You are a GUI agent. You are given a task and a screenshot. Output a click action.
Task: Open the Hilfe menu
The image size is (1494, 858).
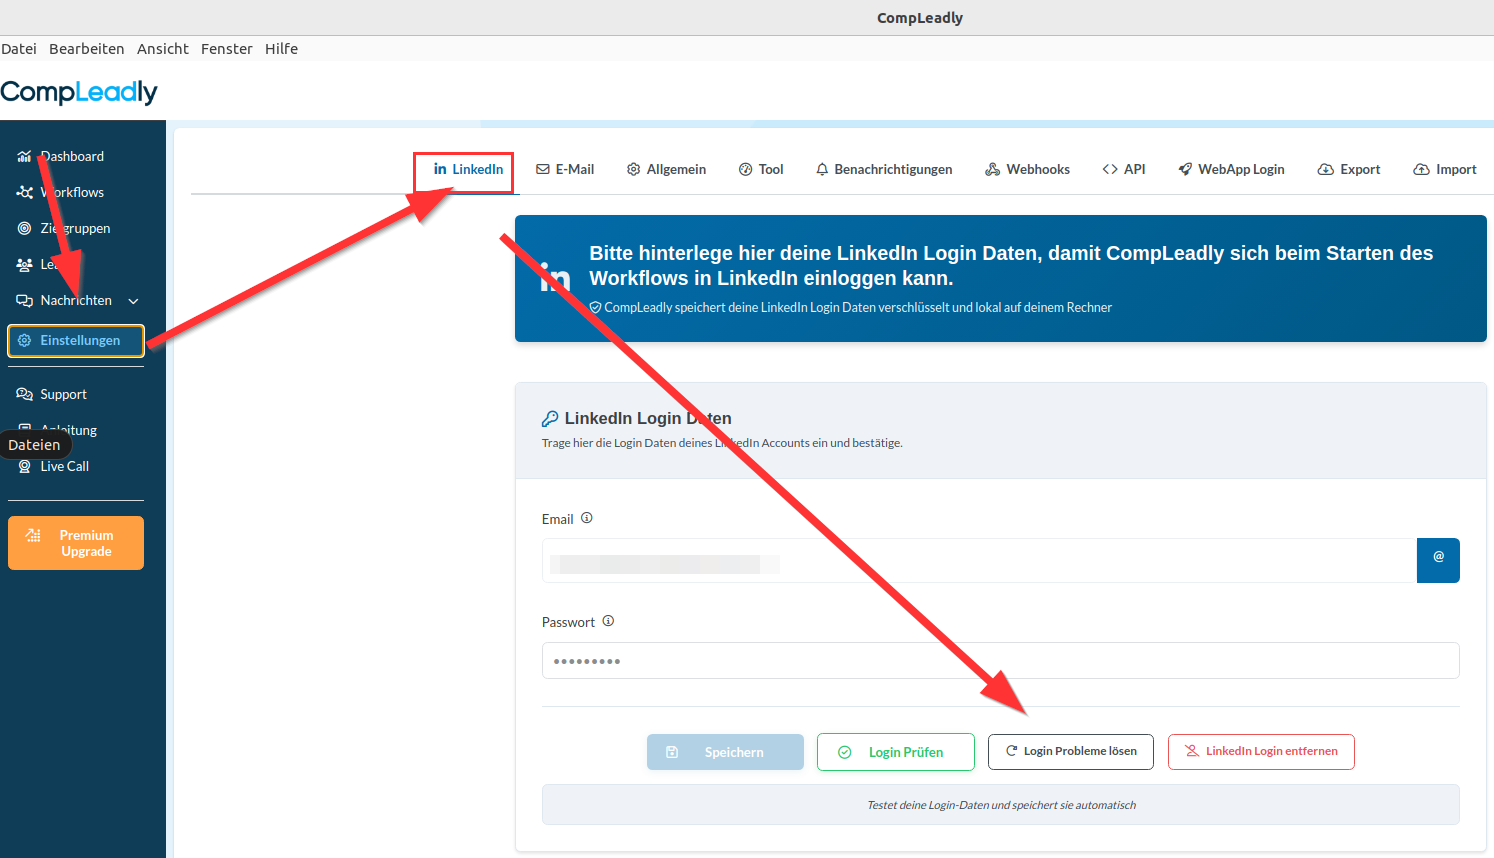pyautogui.click(x=281, y=48)
